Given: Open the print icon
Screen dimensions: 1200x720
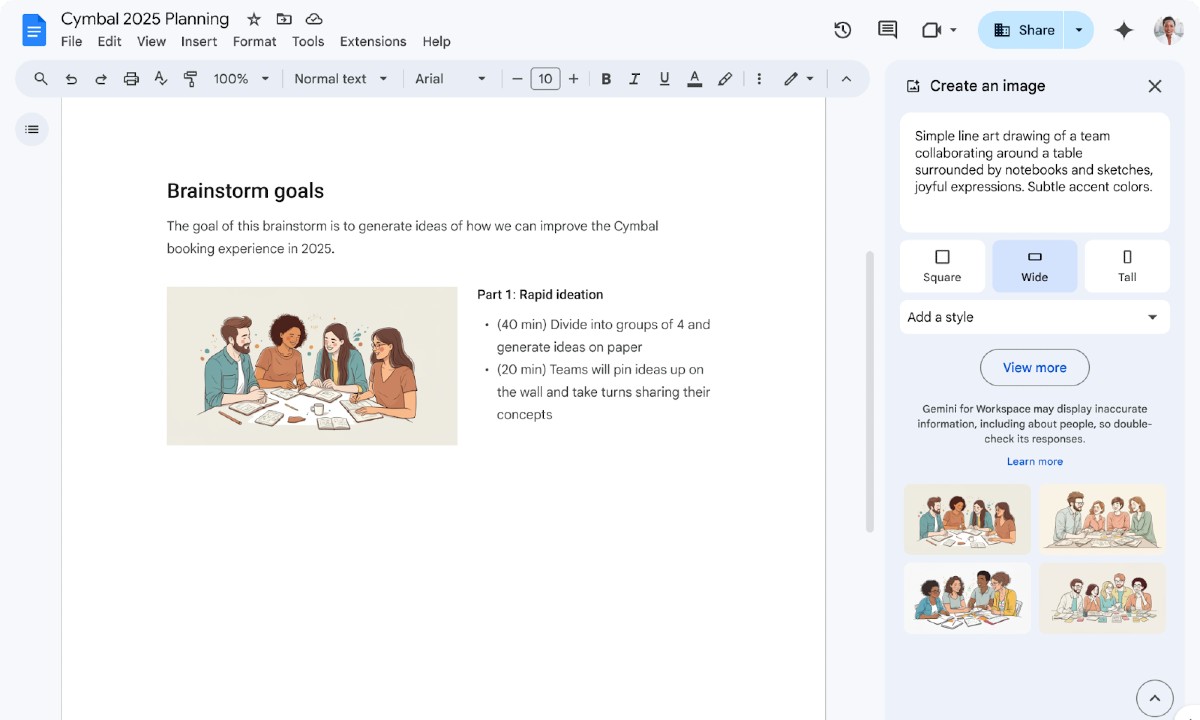Looking at the screenshot, I should [130, 78].
